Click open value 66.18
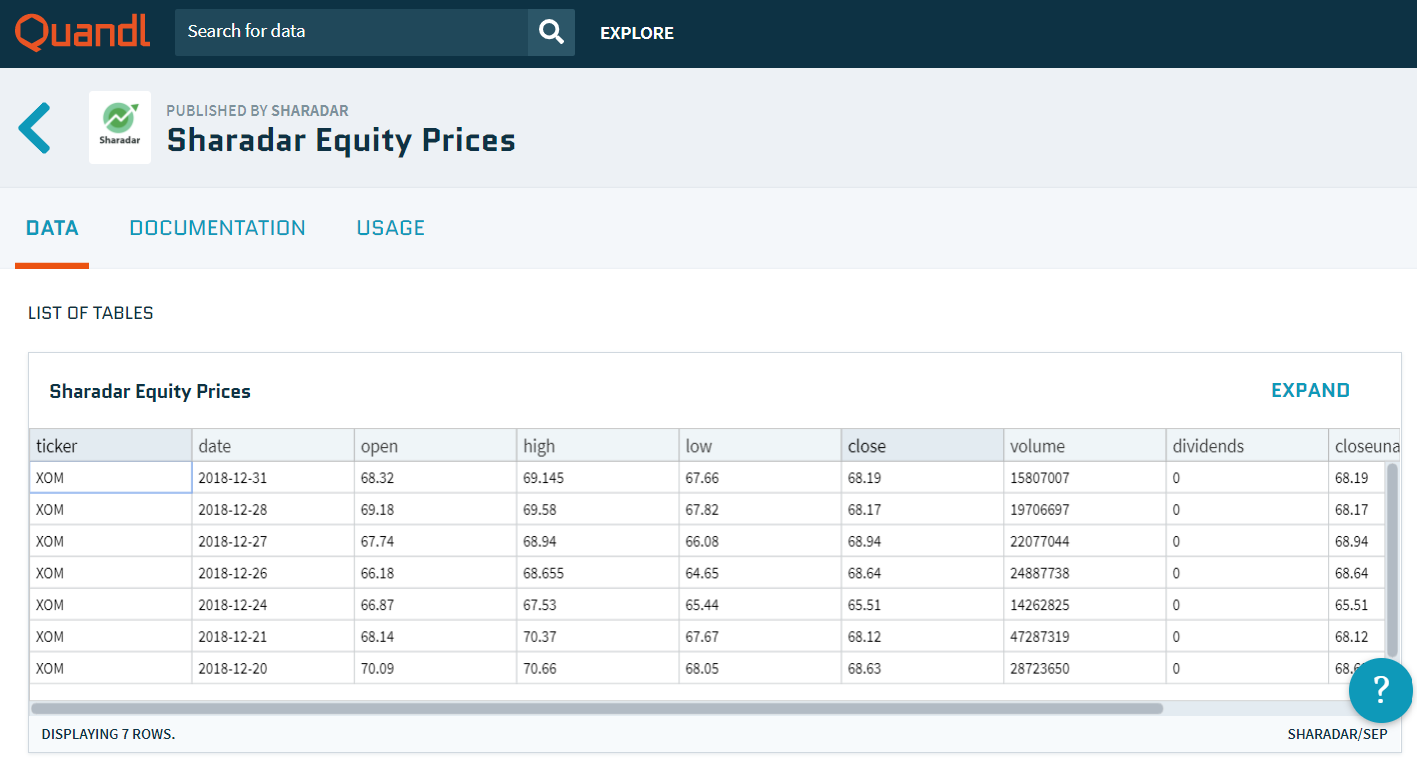This screenshot has width=1417, height=761. click(435, 573)
